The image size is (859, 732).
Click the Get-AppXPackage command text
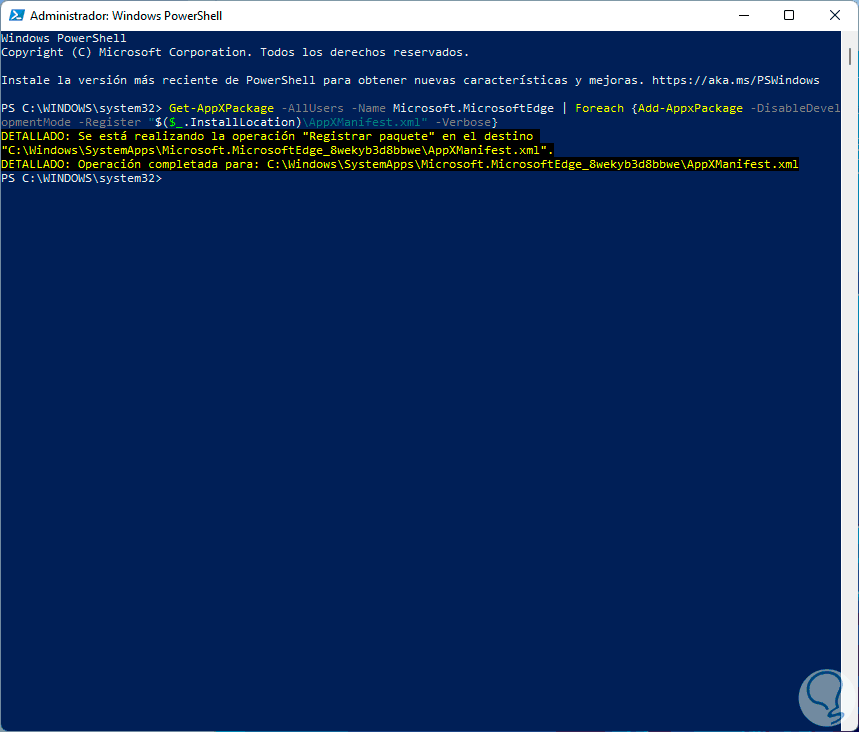pyautogui.click(x=221, y=108)
